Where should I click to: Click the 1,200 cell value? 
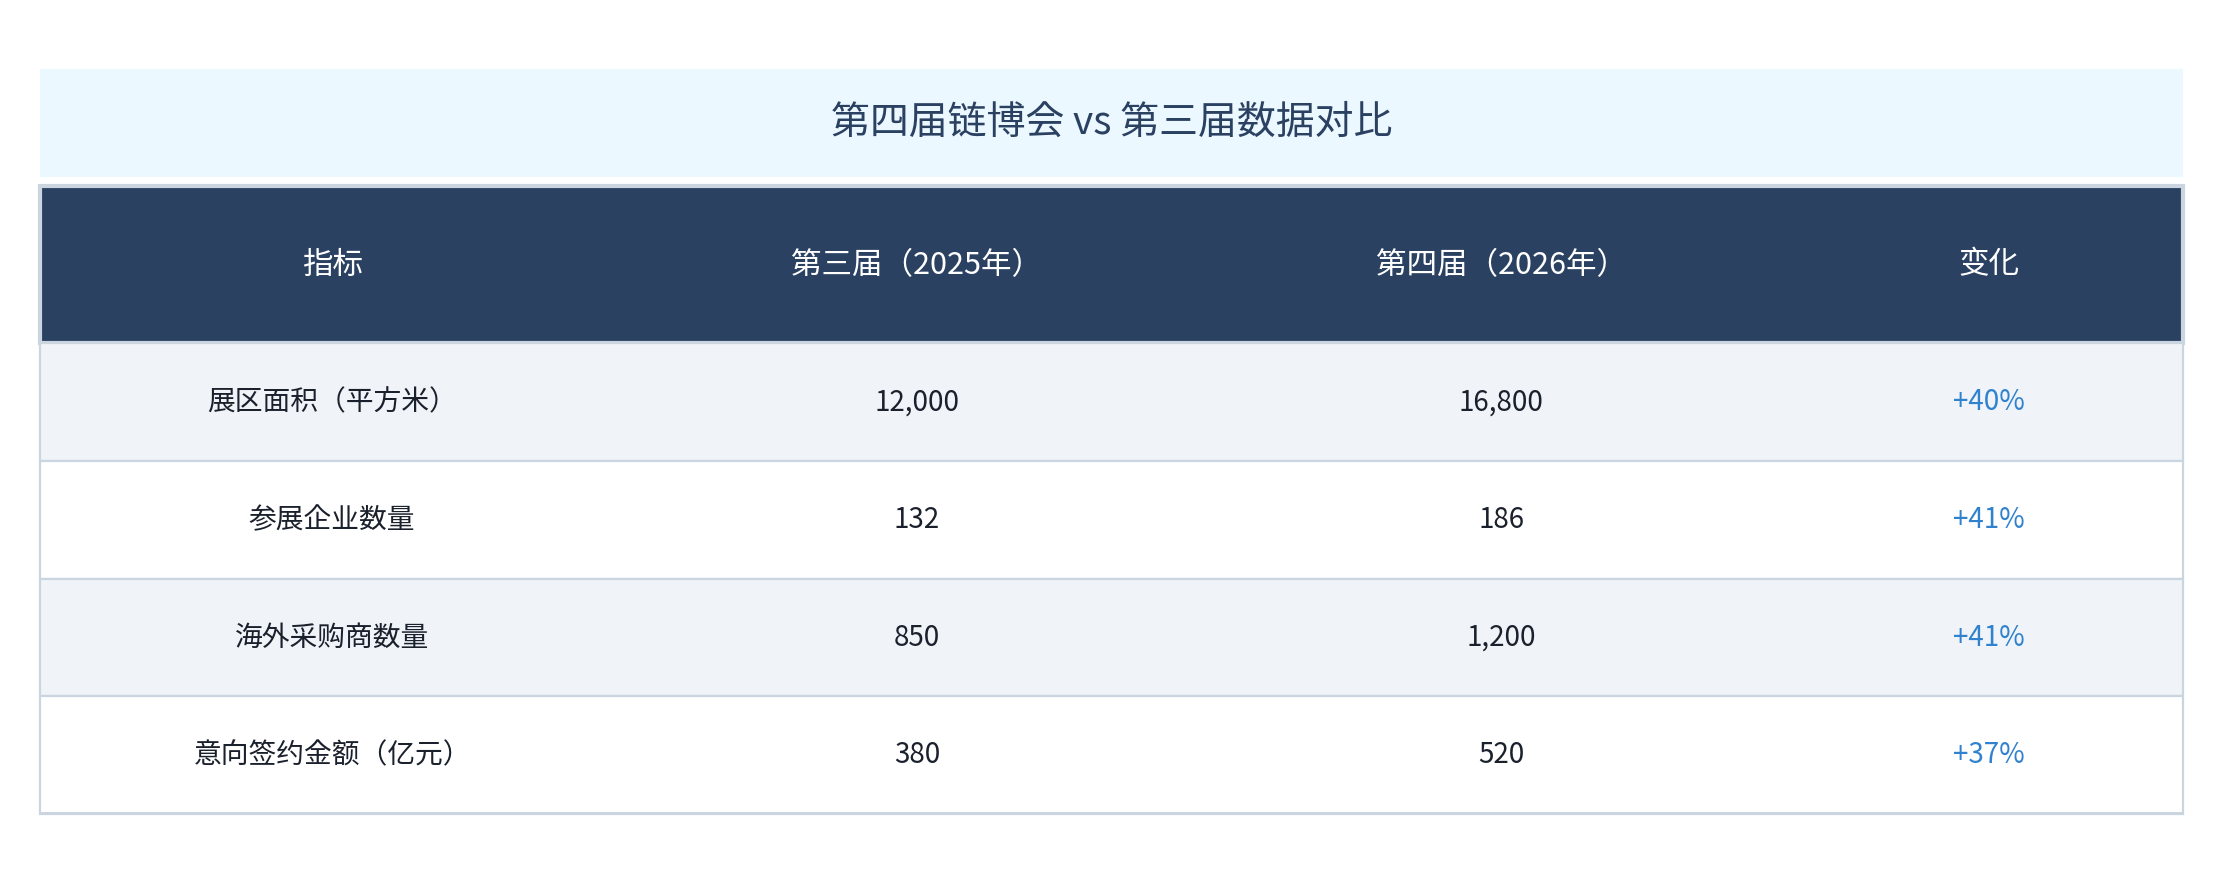coord(1500,636)
